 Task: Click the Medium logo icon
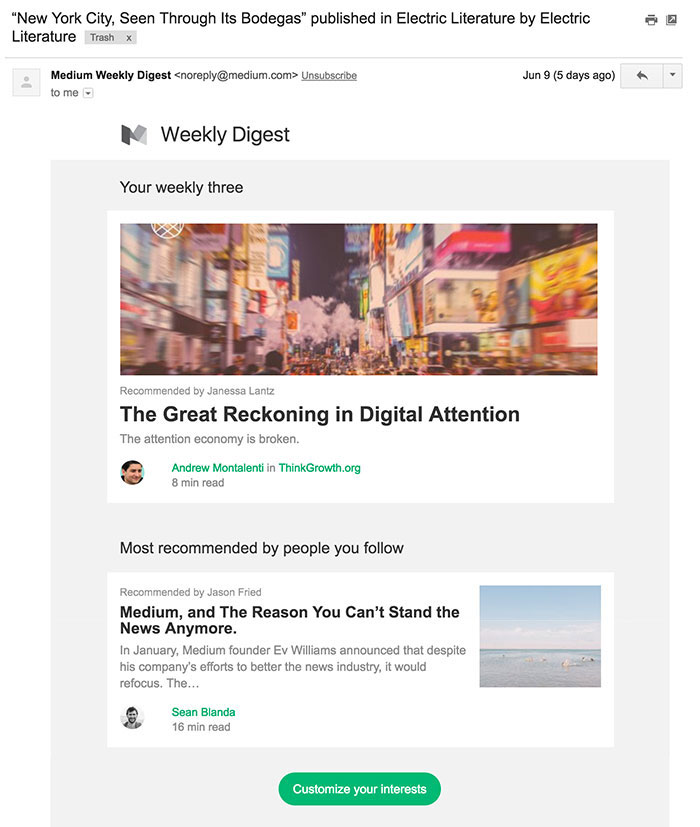coord(134,135)
